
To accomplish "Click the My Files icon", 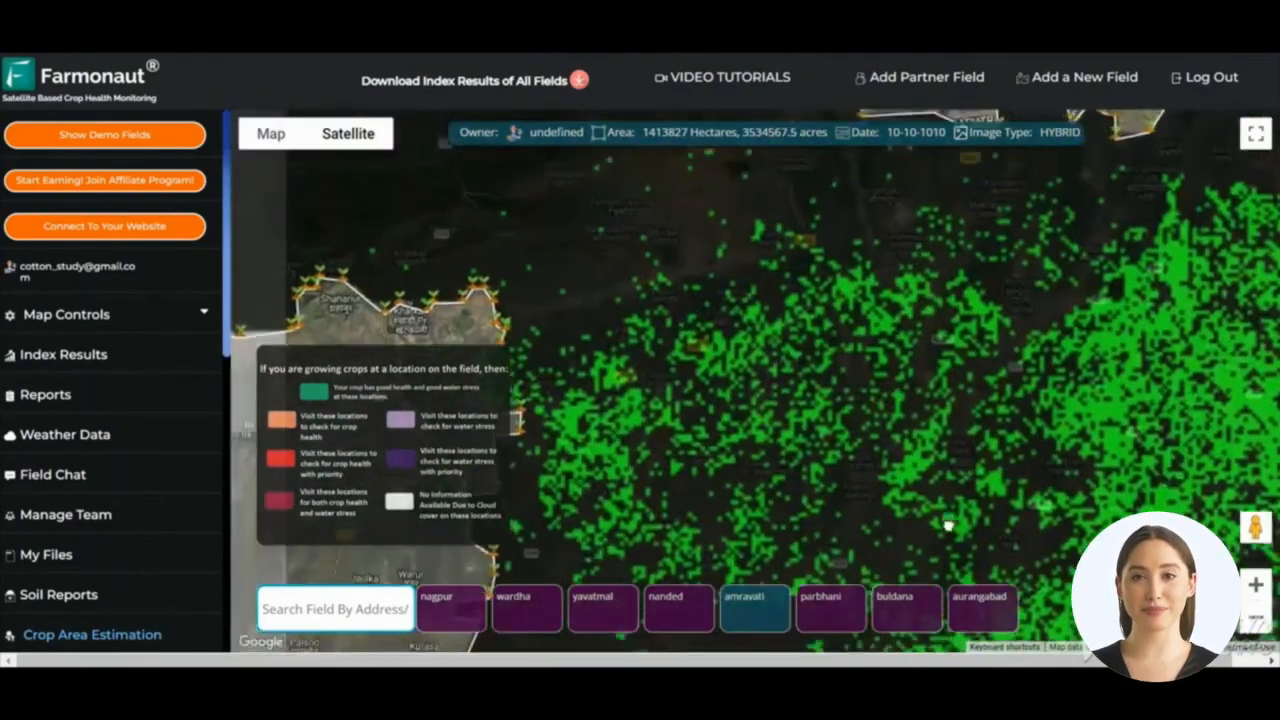I will pyautogui.click(x=10, y=555).
